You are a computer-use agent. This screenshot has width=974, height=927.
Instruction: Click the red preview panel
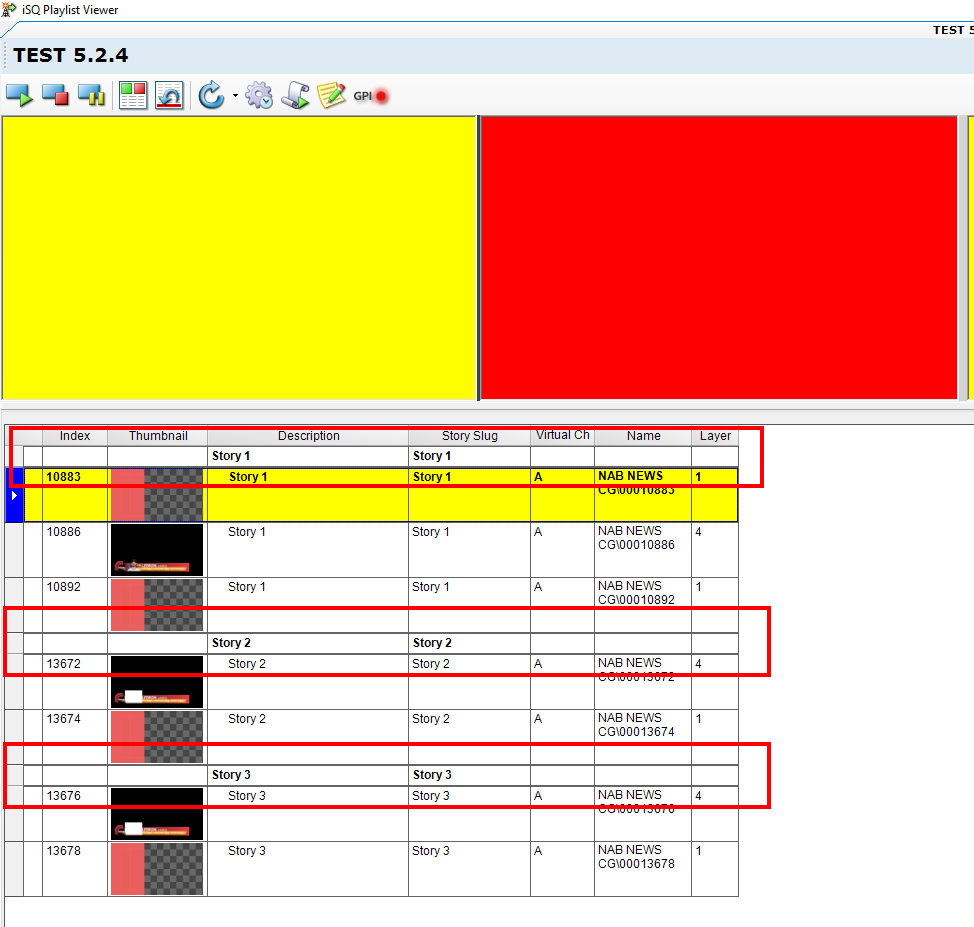pos(718,258)
